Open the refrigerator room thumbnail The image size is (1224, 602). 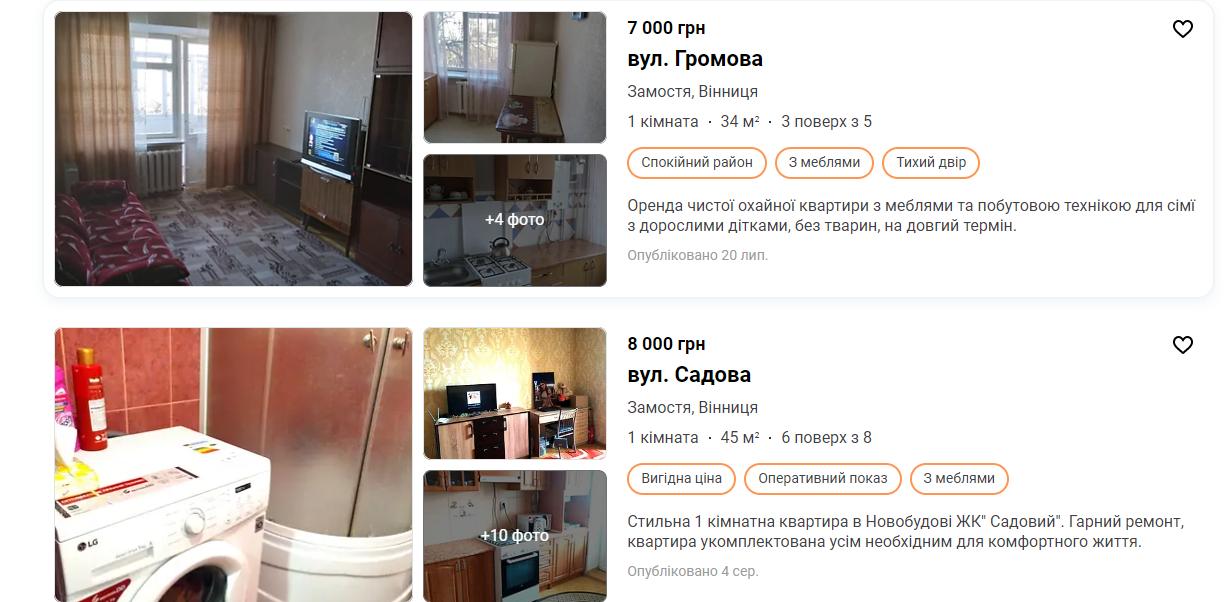coord(515,78)
